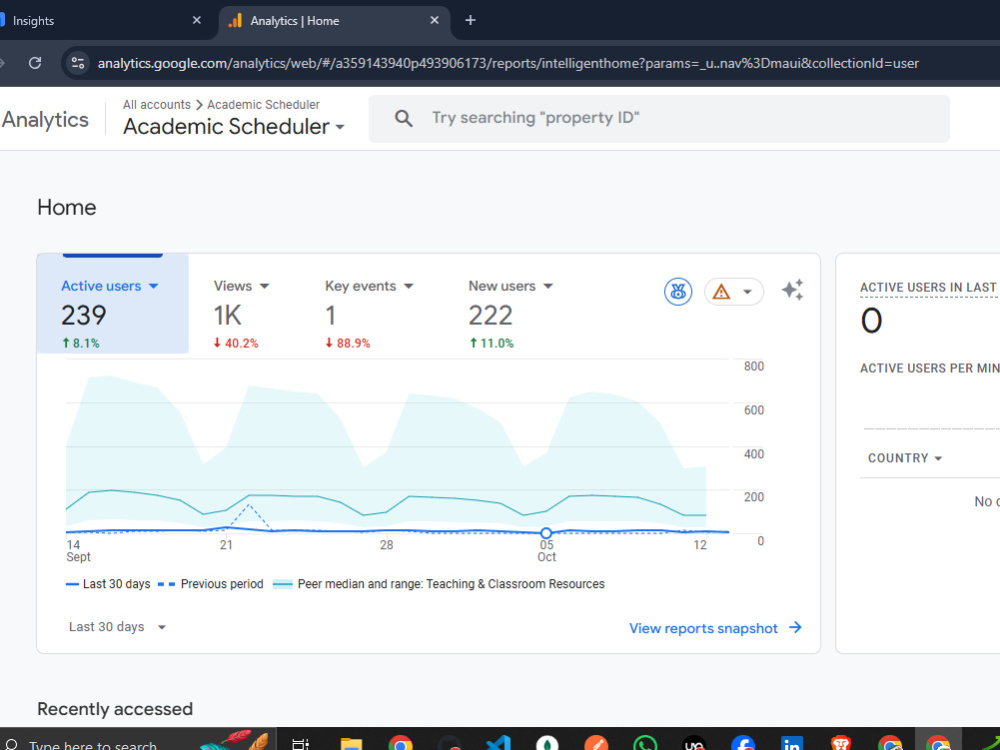Focus the 'Try searching property ID' field
This screenshot has width=1000, height=750.
(x=659, y=119)
